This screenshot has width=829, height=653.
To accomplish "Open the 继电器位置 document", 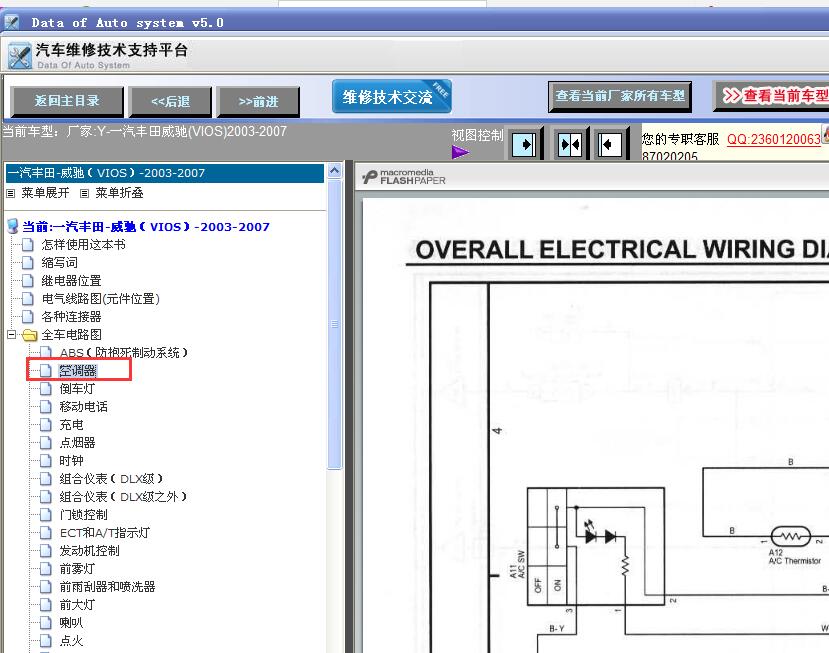I will pos(71,280).
